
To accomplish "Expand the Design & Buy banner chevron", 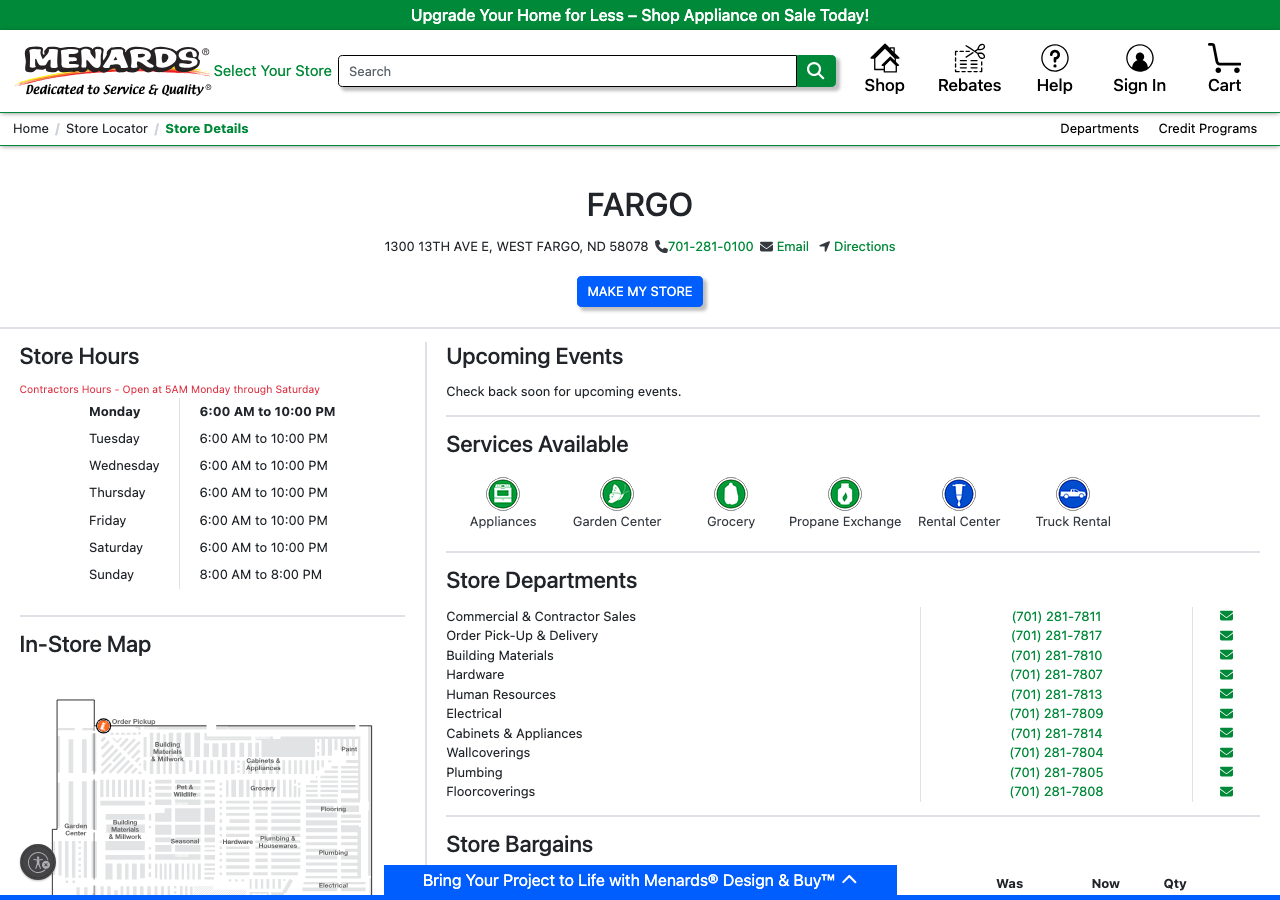I will pos(850,880).
